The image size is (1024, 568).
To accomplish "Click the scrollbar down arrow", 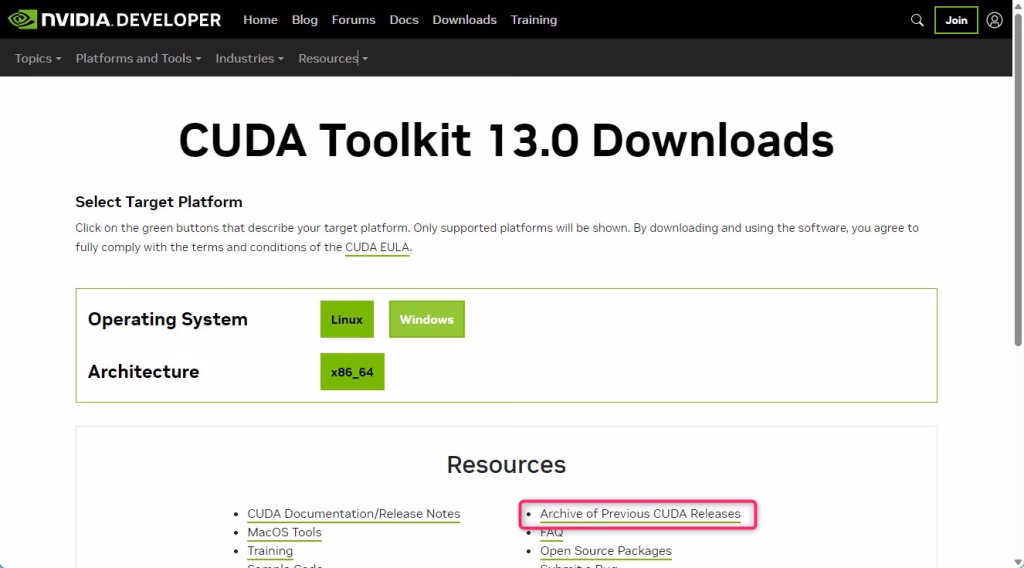I will pos(1017,562).
